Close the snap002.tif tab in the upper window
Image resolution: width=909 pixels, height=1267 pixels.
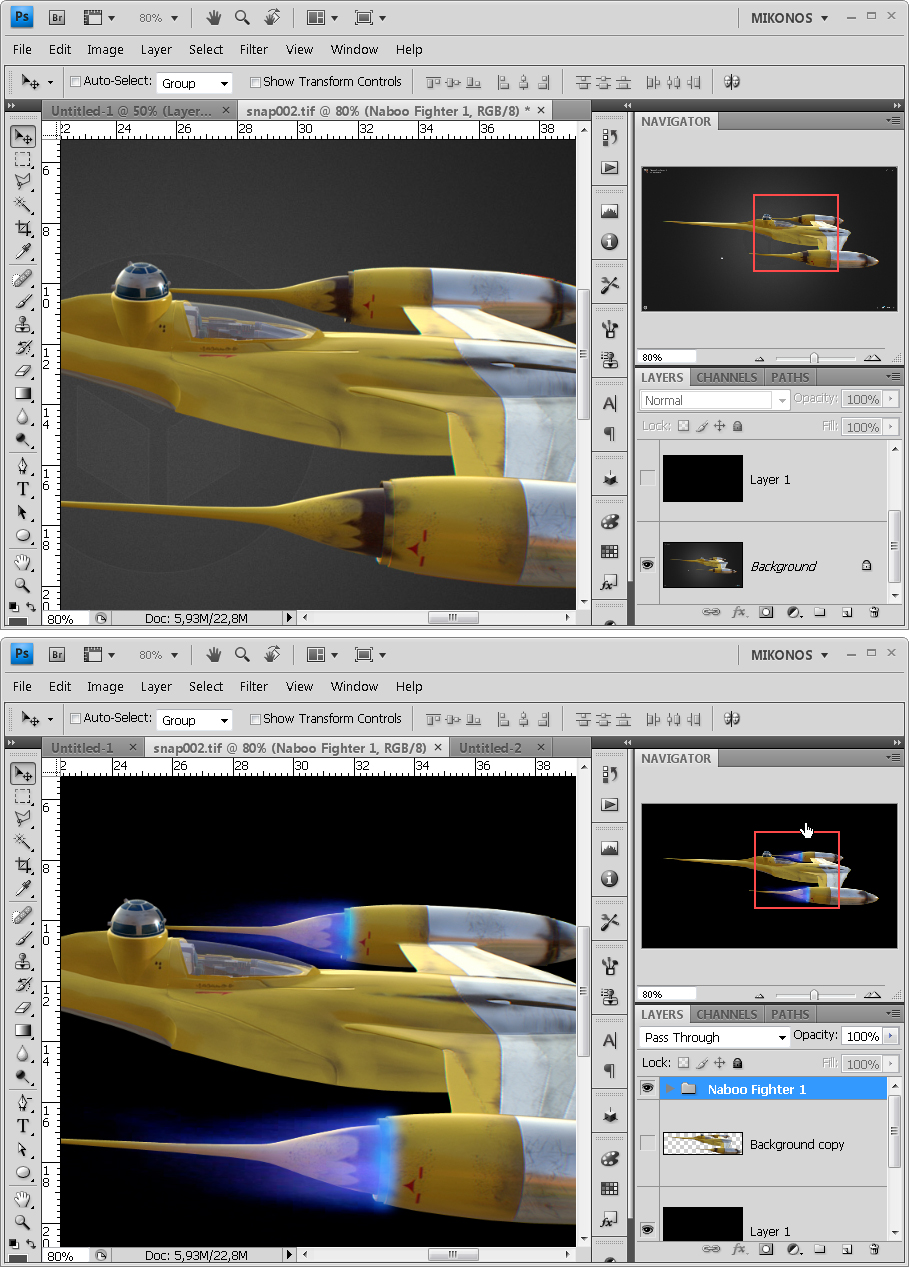click(x=542, y=111)
